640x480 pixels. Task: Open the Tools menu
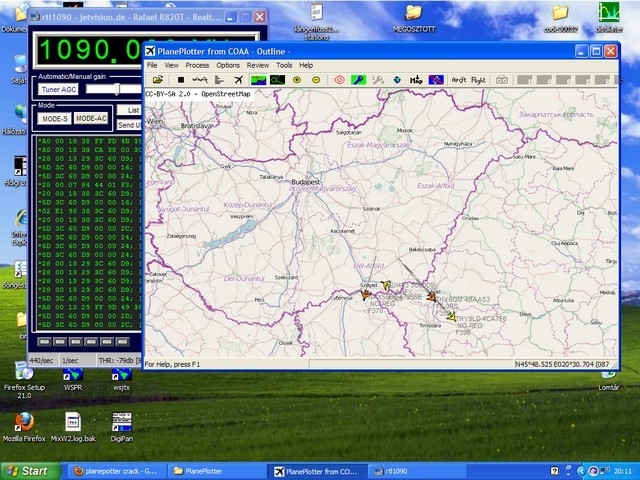pos(284,65)
